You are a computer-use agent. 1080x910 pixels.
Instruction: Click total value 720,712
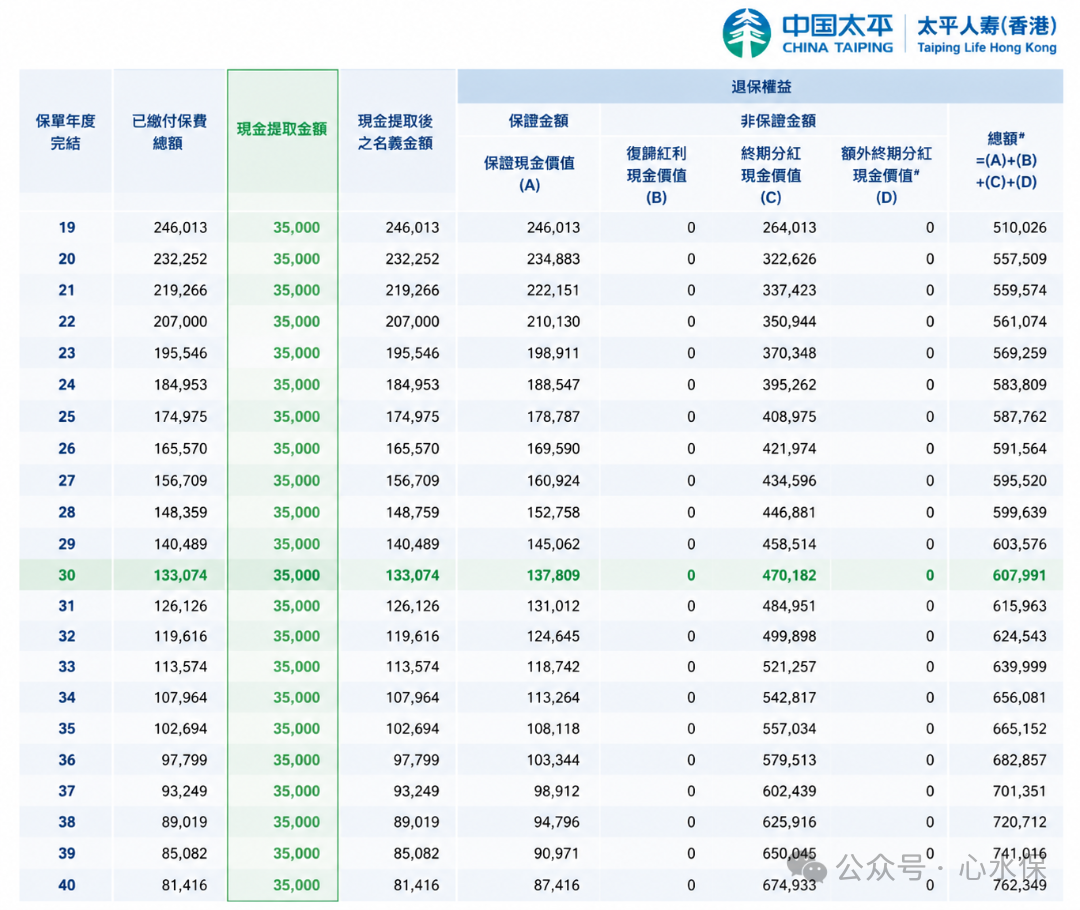[1019, 822]
